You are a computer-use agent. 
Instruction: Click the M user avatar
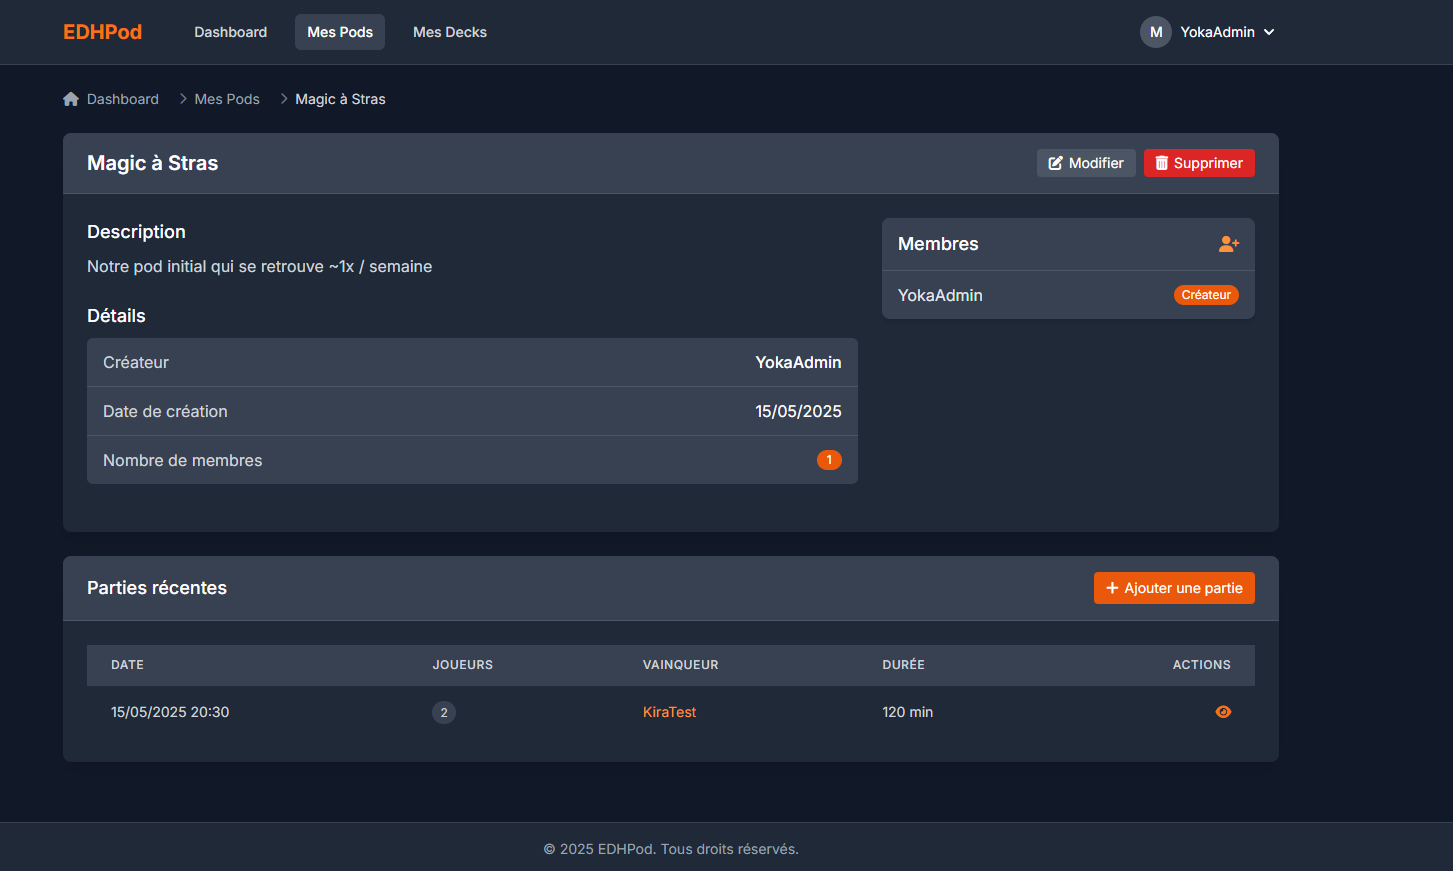(x=1155, y=32)
